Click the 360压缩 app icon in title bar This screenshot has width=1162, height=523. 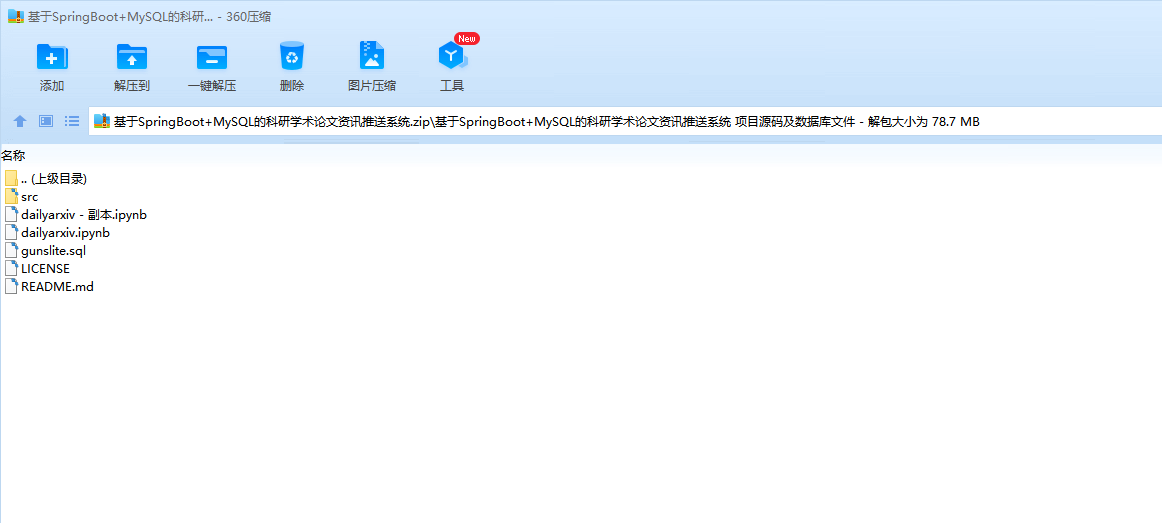[x=16, y=16]
